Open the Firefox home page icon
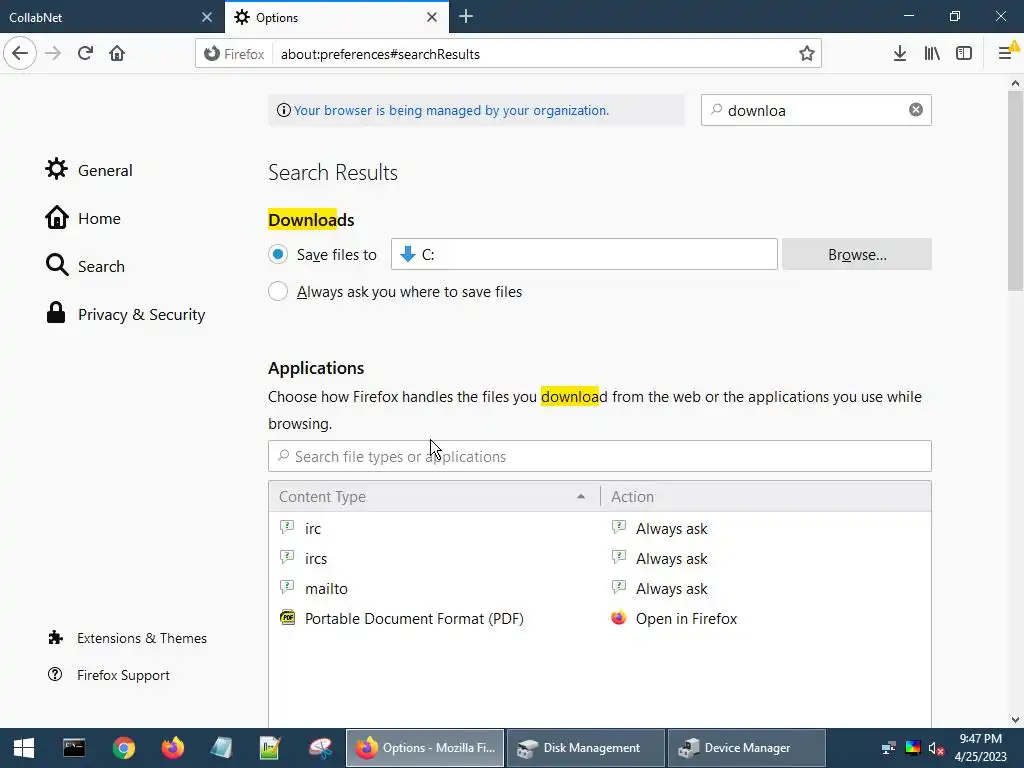Viewport: 1024px width, 768px height. [117, 53]
